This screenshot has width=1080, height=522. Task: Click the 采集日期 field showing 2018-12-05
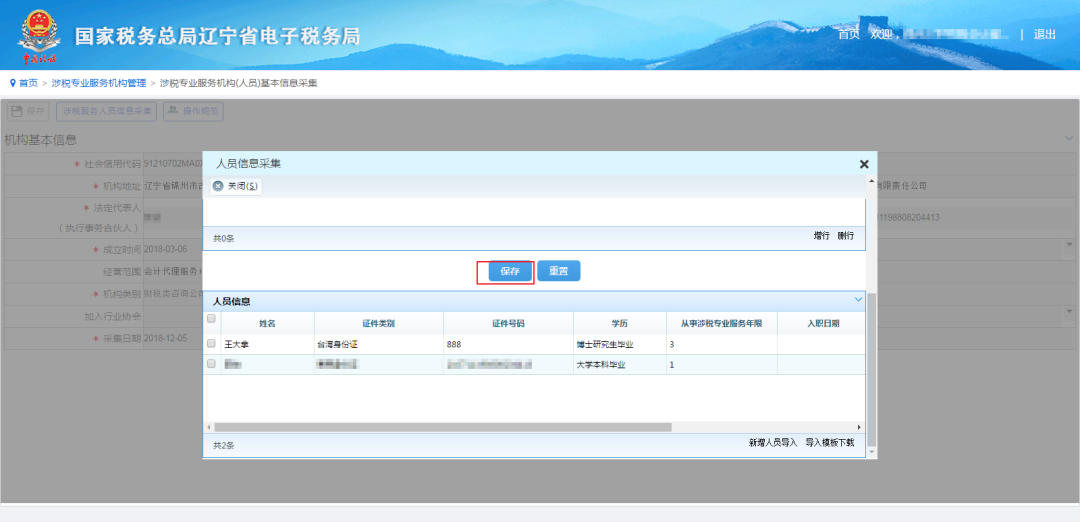pyautogui.click(x=173, y=339)
